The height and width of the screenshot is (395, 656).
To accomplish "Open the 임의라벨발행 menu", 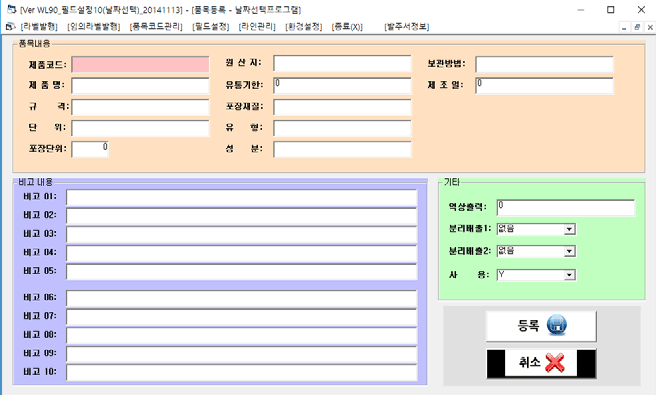I will tap(94, 27).
